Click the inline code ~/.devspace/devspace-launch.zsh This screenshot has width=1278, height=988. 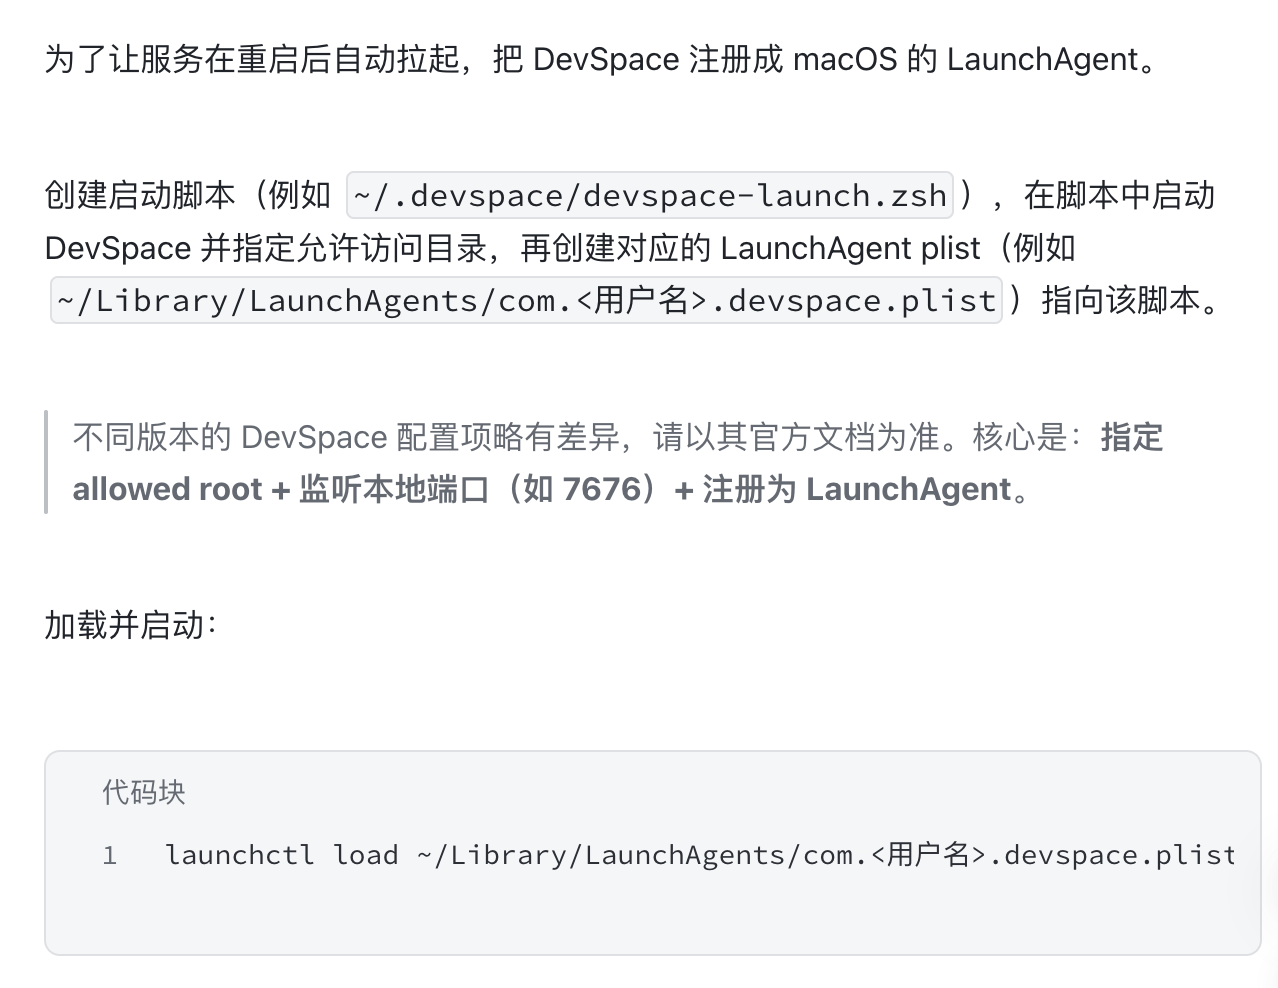(650, 195)
